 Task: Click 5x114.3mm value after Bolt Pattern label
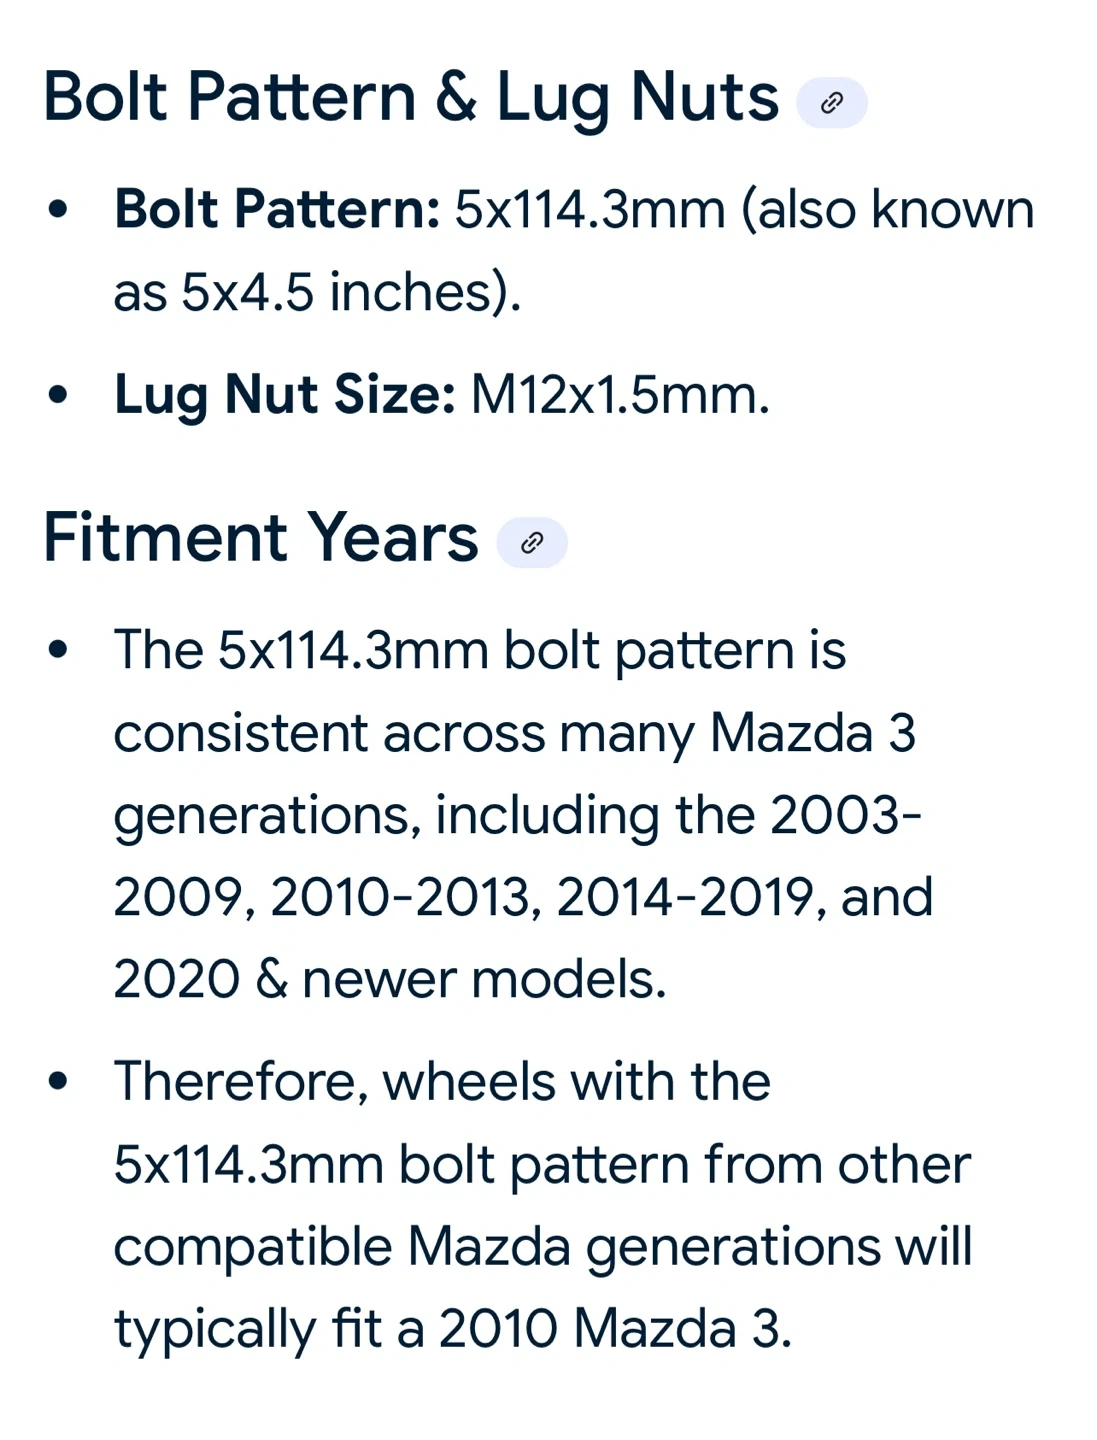589,210
